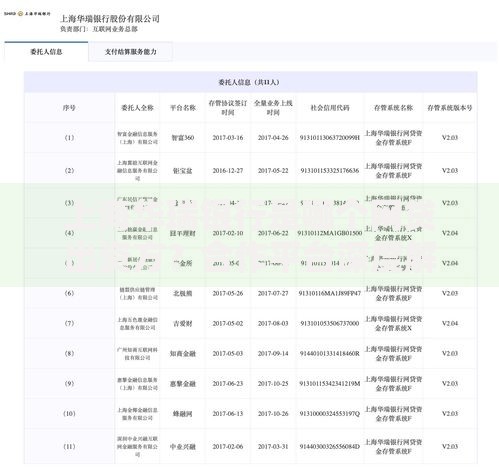Screen dimensions: 499x470
Task: Click platform name 吉爱财
Action: 183,323
